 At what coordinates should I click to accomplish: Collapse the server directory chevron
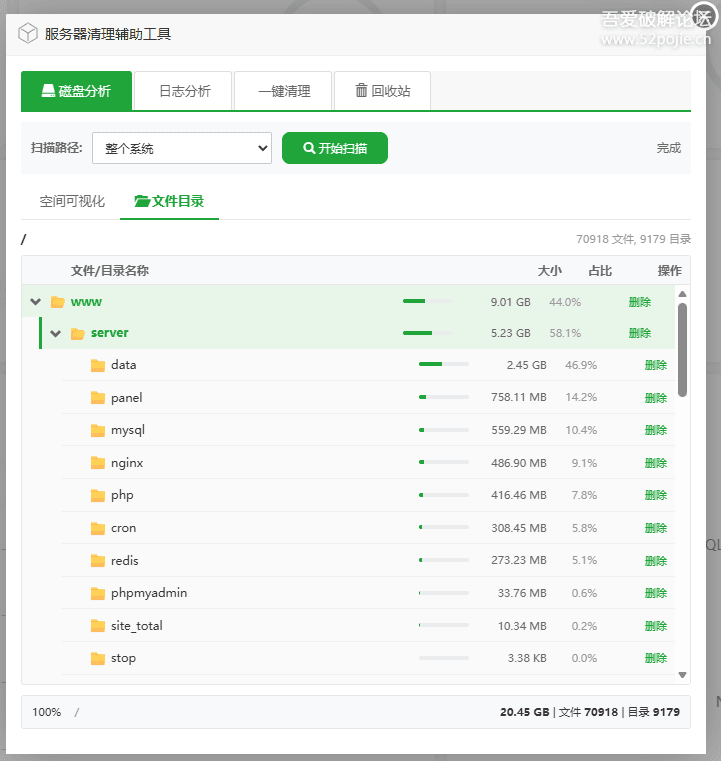pyautogui.click(x=56, y=333)
